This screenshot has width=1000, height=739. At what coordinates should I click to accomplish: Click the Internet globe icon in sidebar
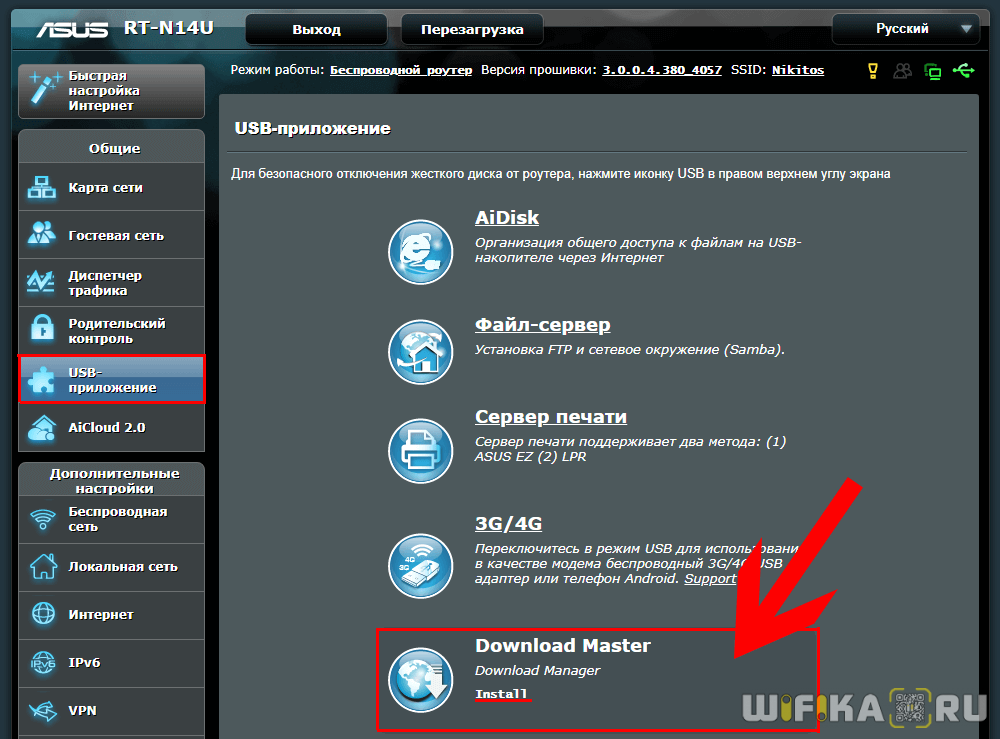click(43, 614)
